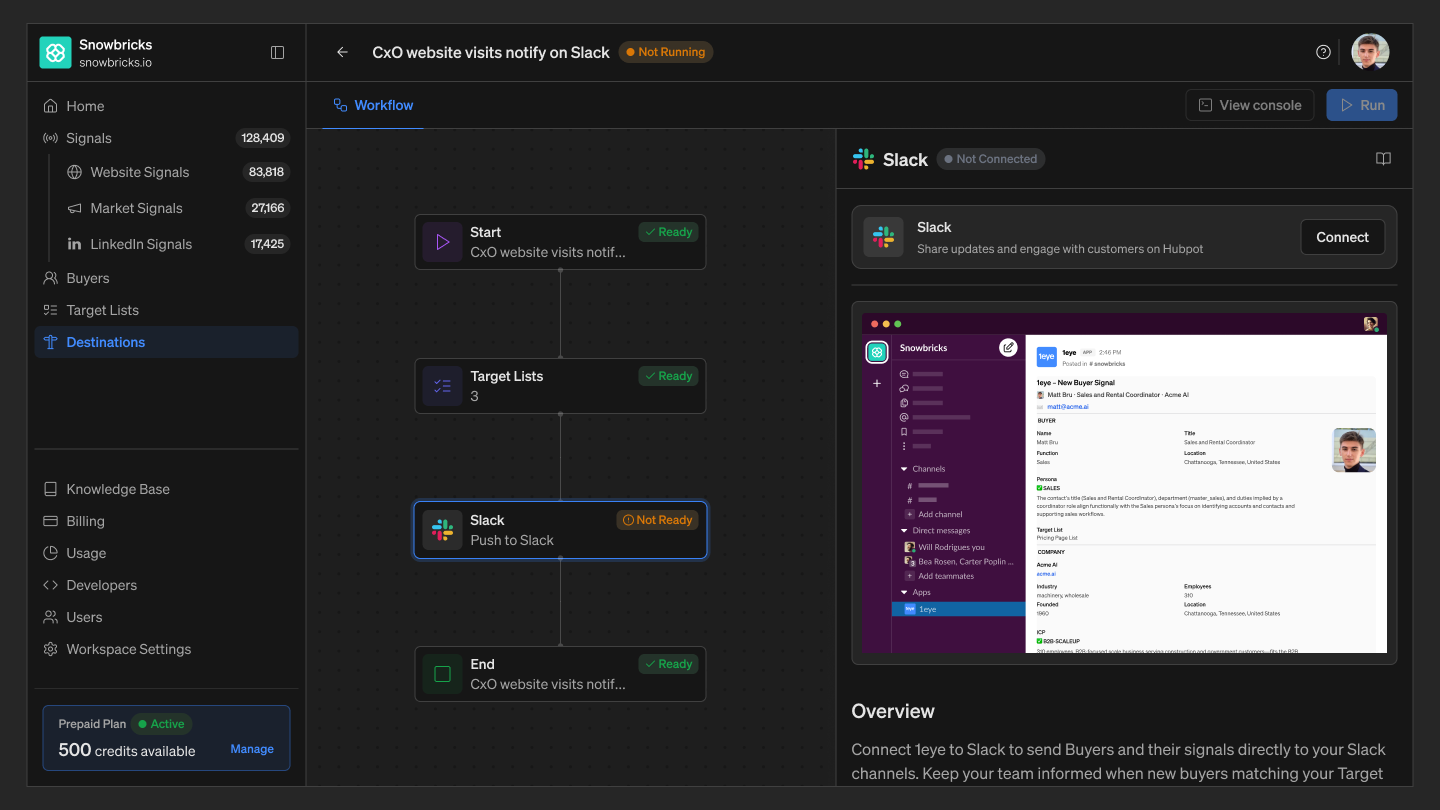1440x810 pixels.
Task: Click the Slack preview screenshot image
Action: tap(1124, 483)
